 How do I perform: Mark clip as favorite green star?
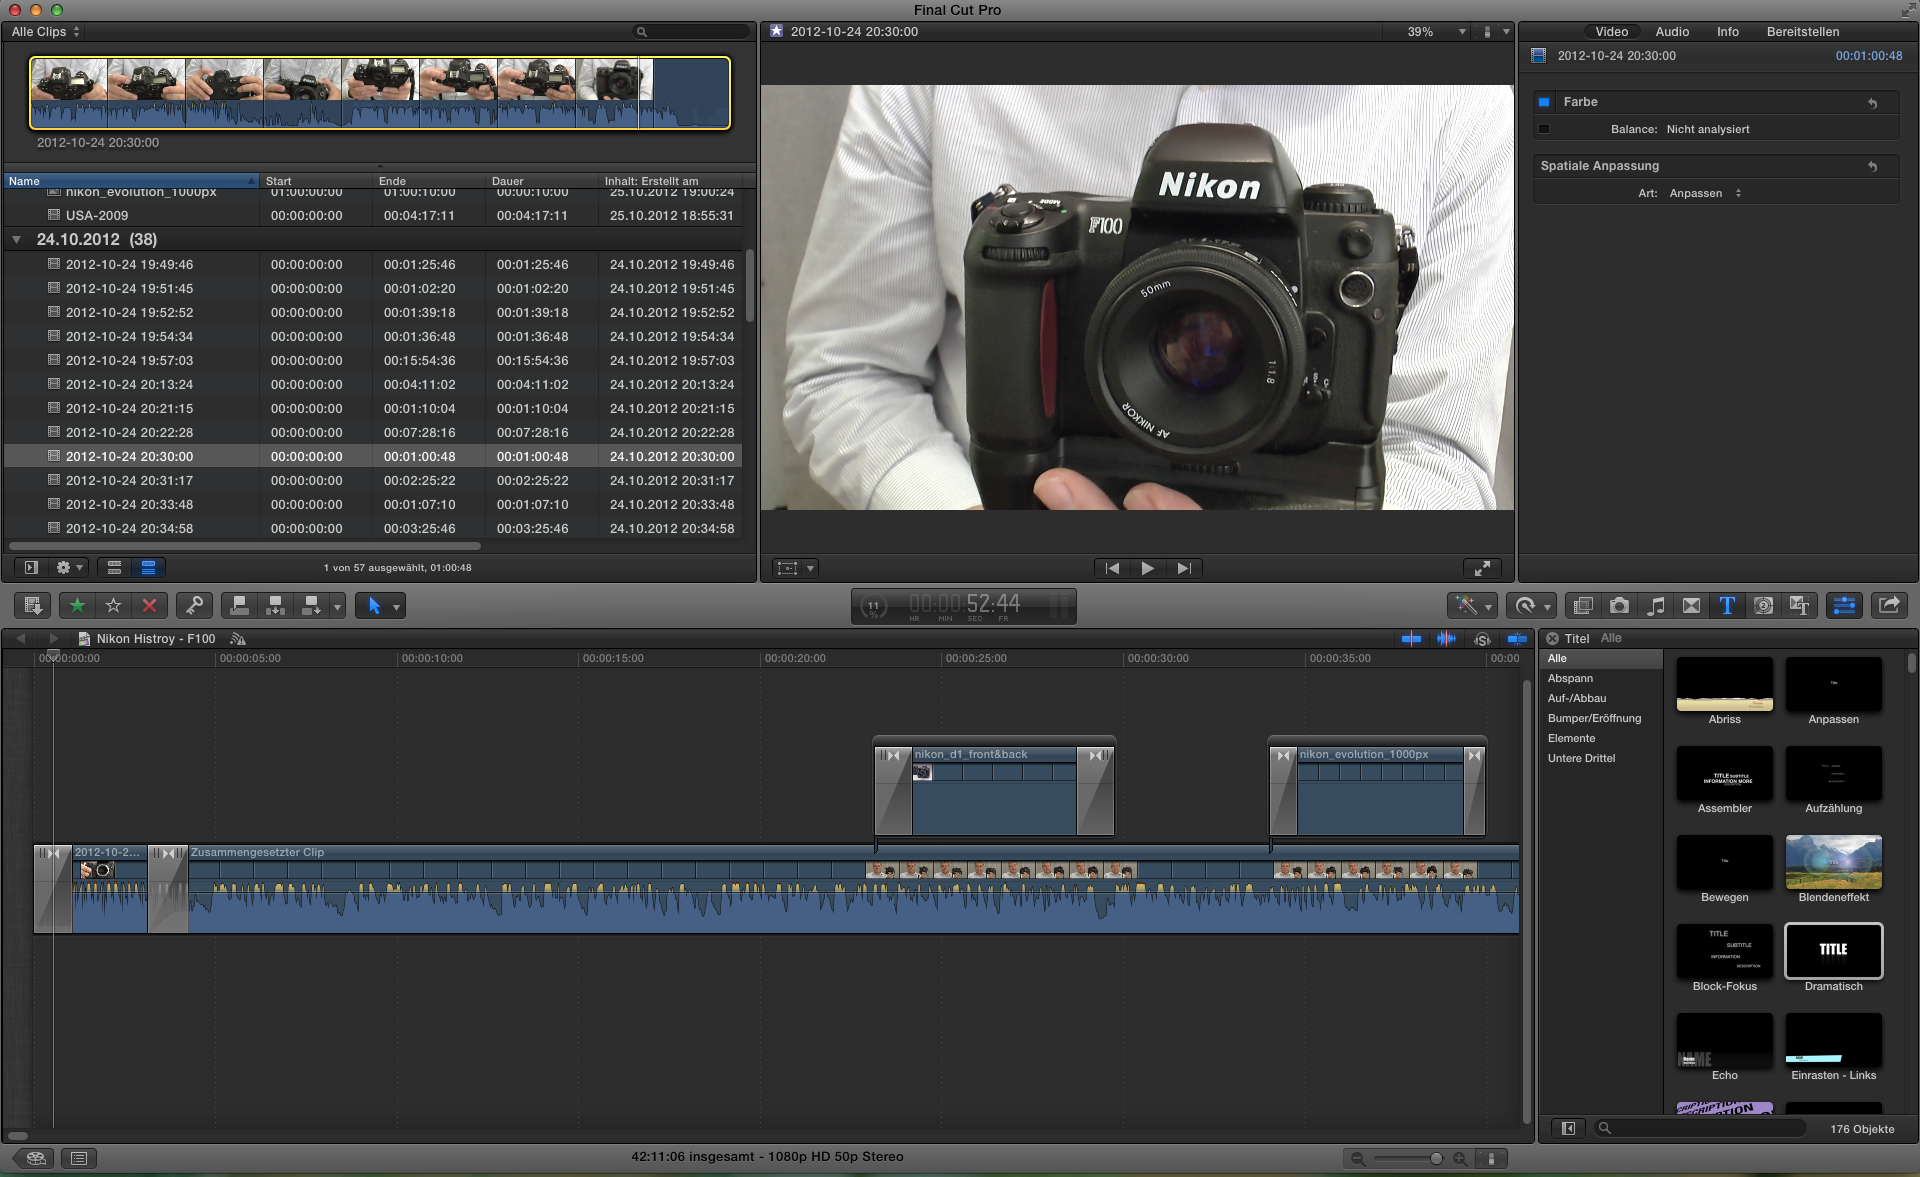tap(77, 606)
